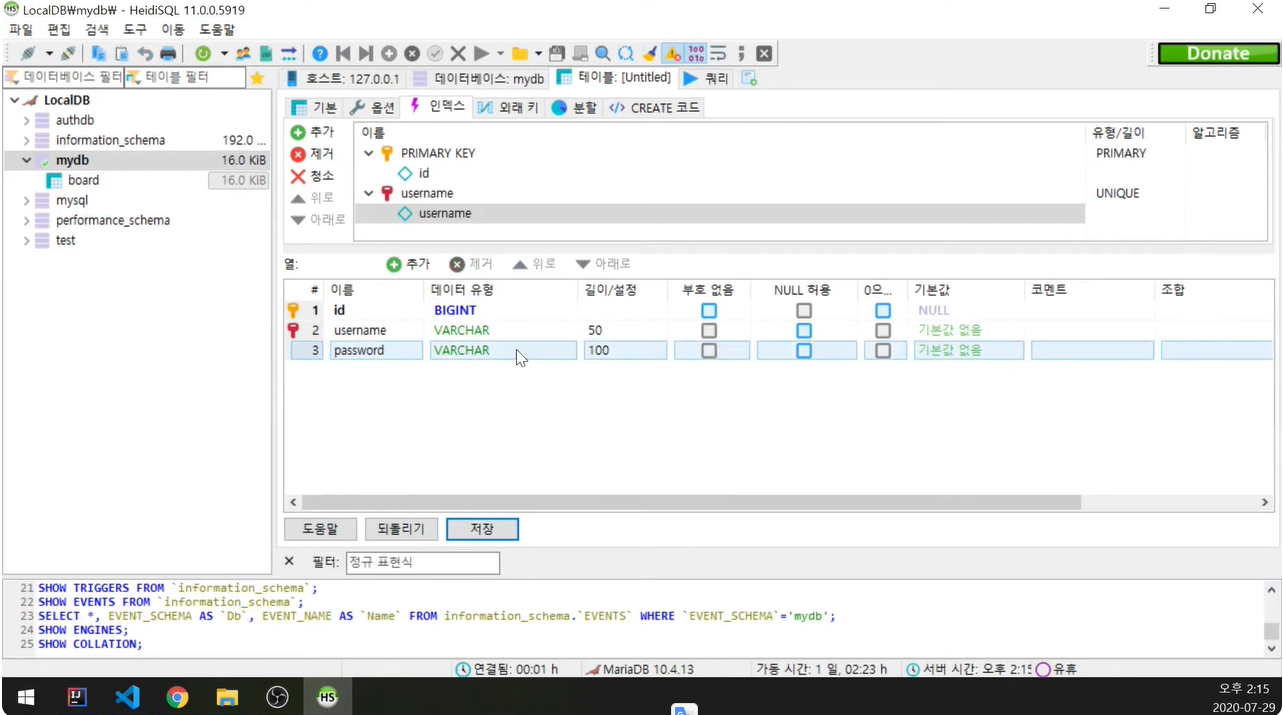Click the yellow star favorites icon
This screenshot has height=715, width=1283.
point(257,77)
